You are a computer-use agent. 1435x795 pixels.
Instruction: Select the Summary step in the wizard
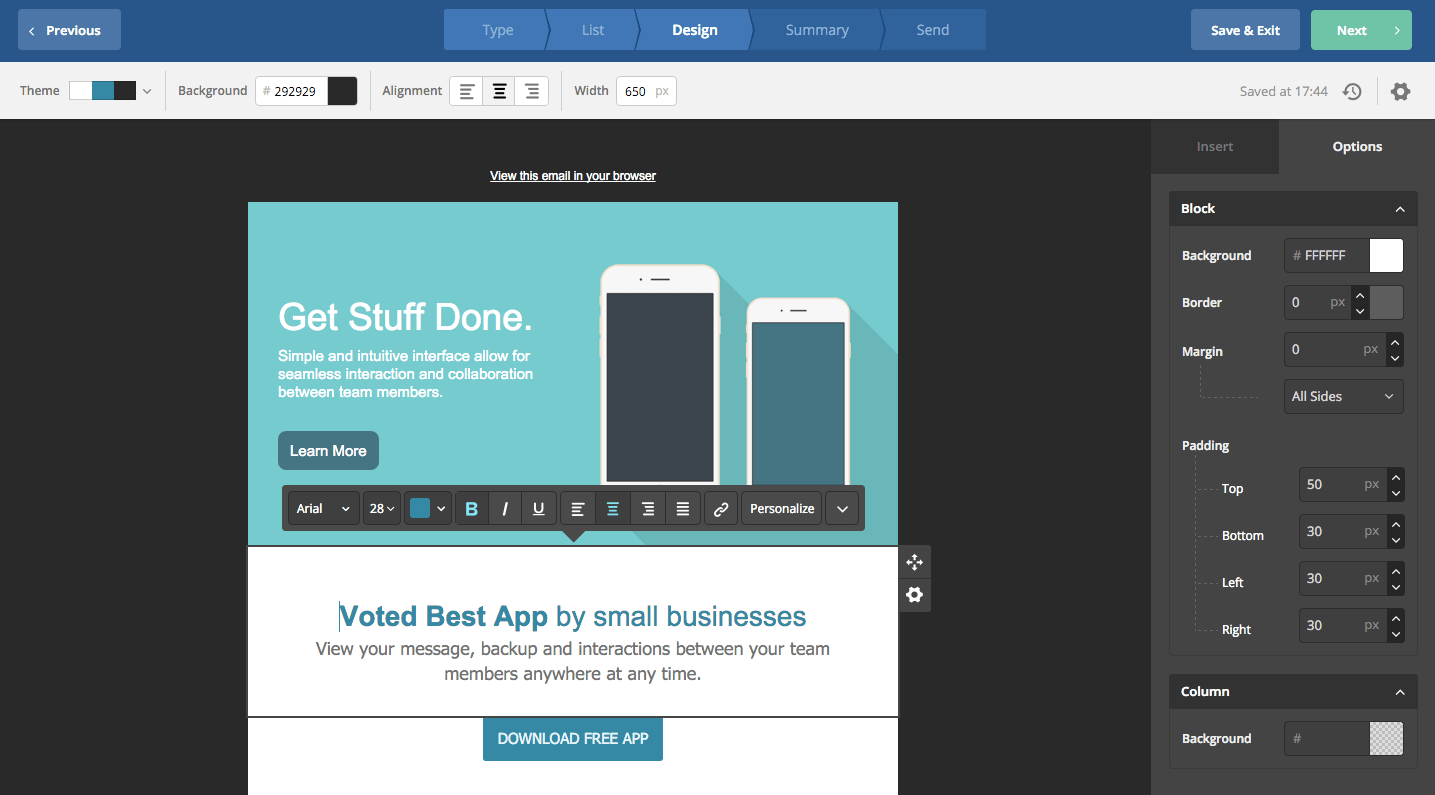click(x=817, y=30)
